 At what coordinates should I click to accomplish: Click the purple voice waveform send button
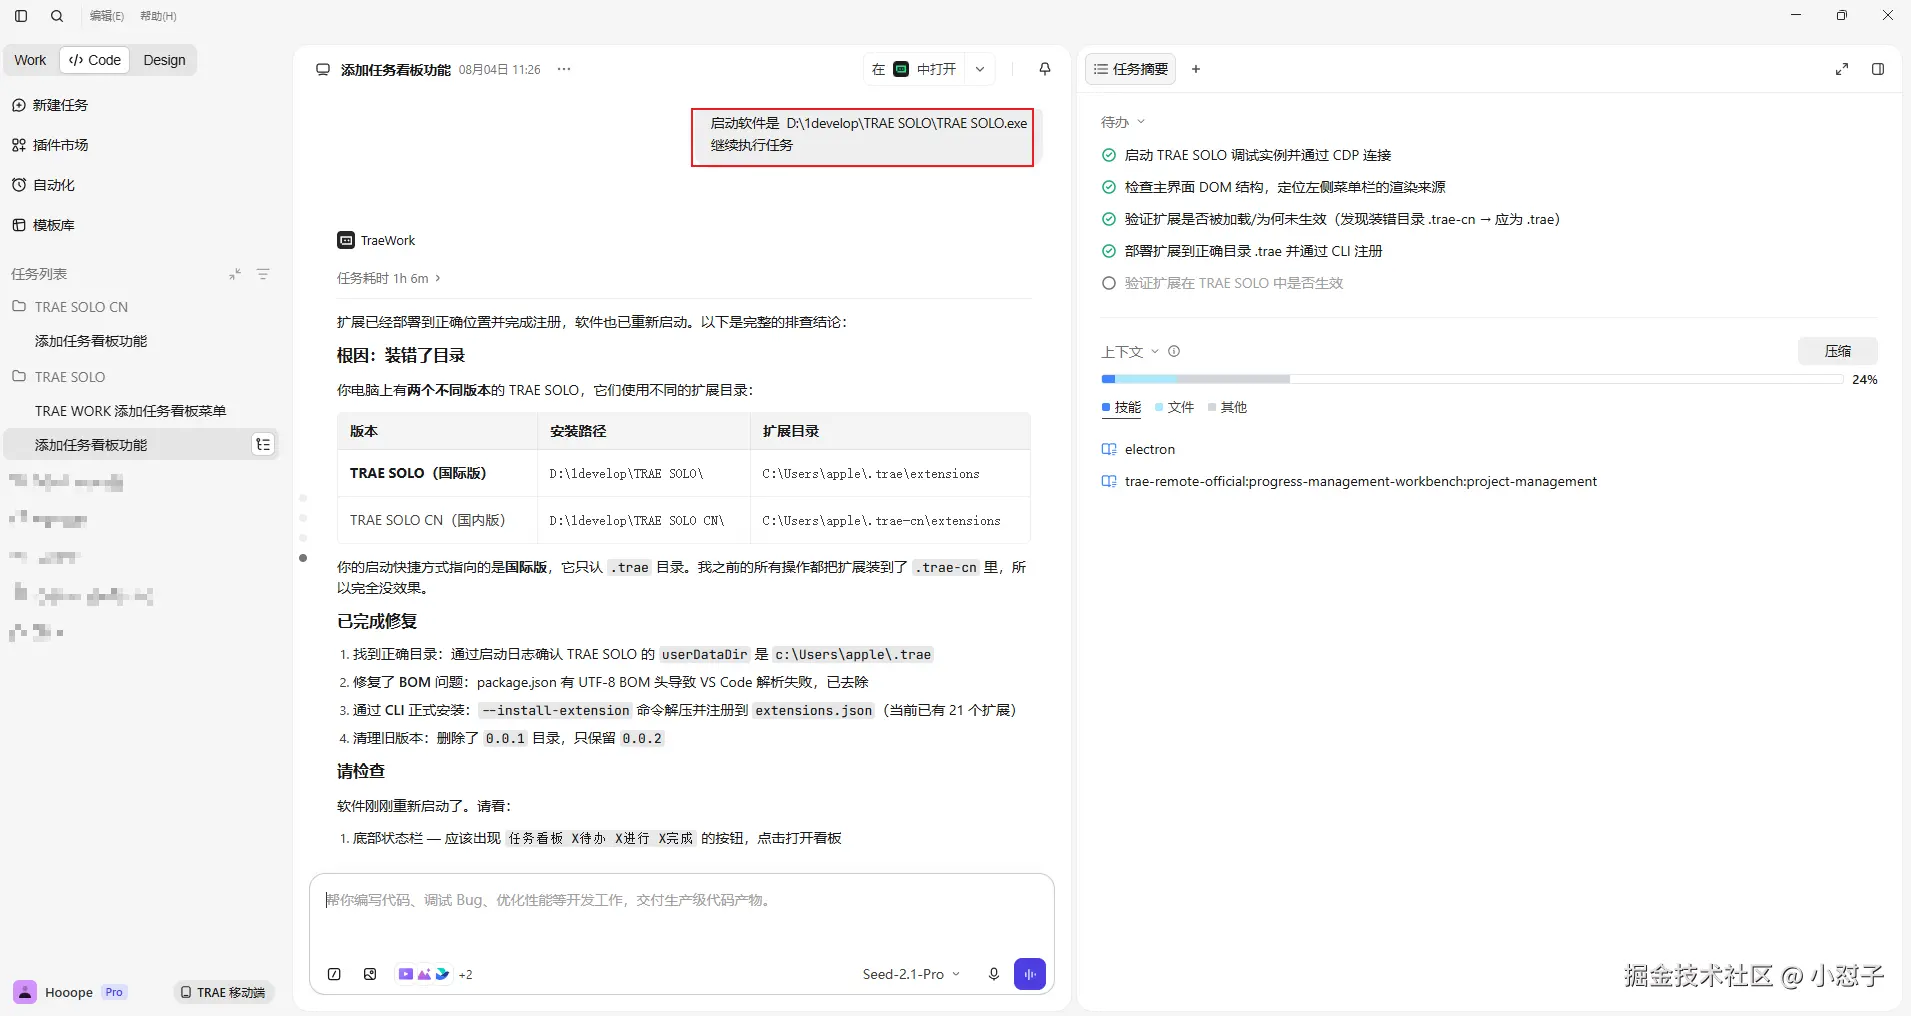(1030, 974)
